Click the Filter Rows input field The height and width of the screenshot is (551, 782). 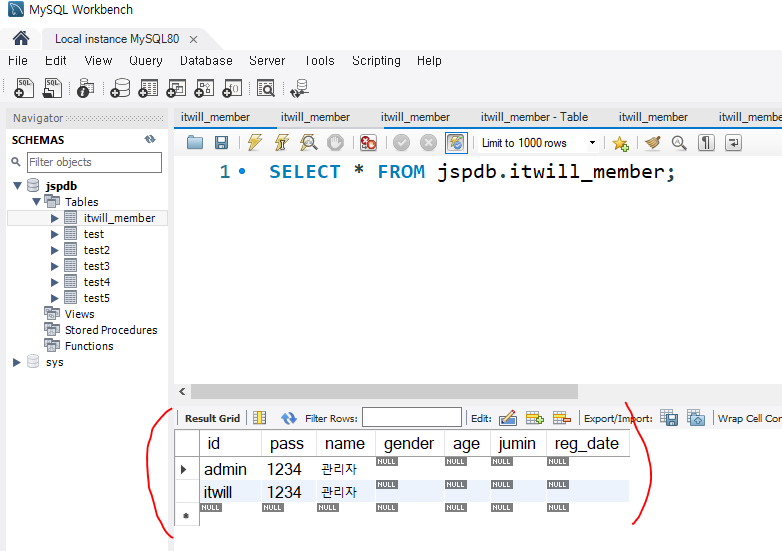[412, 417]
